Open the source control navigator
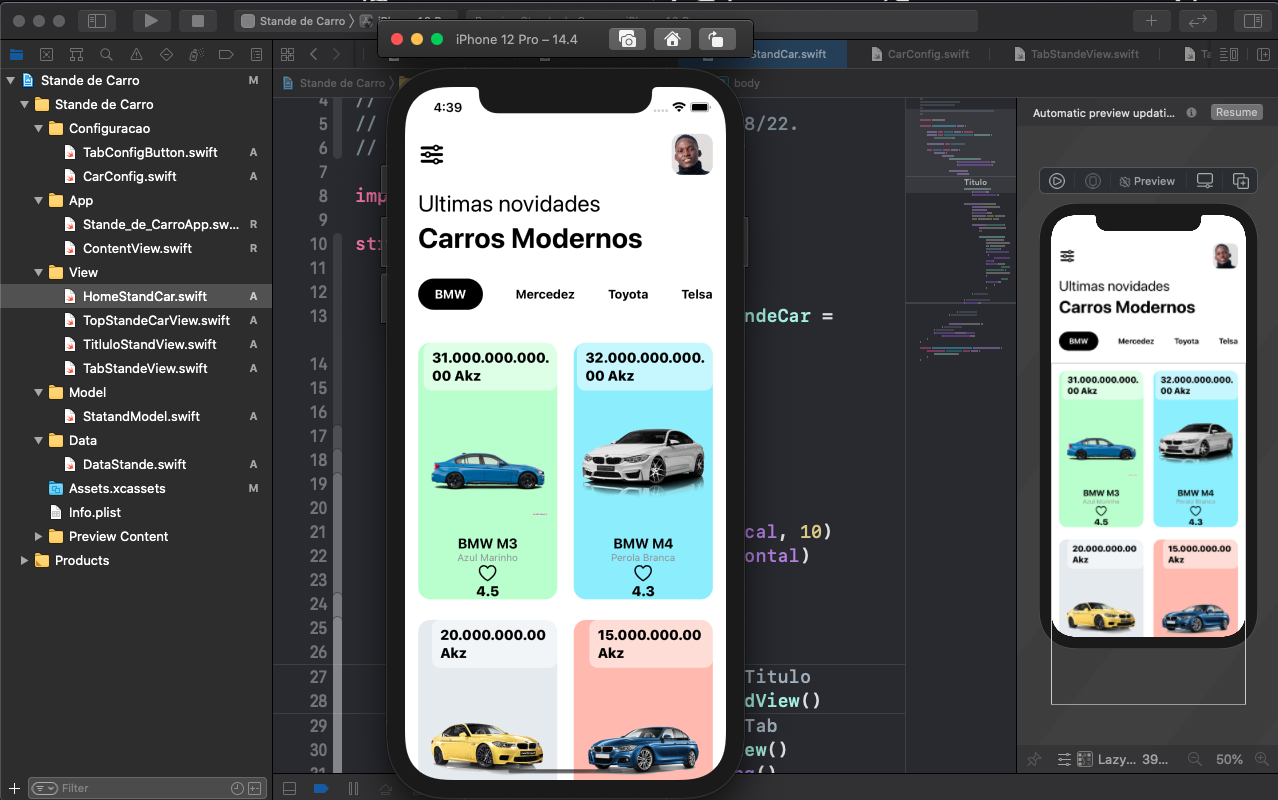1278x800 pixels. pos(46,54)
